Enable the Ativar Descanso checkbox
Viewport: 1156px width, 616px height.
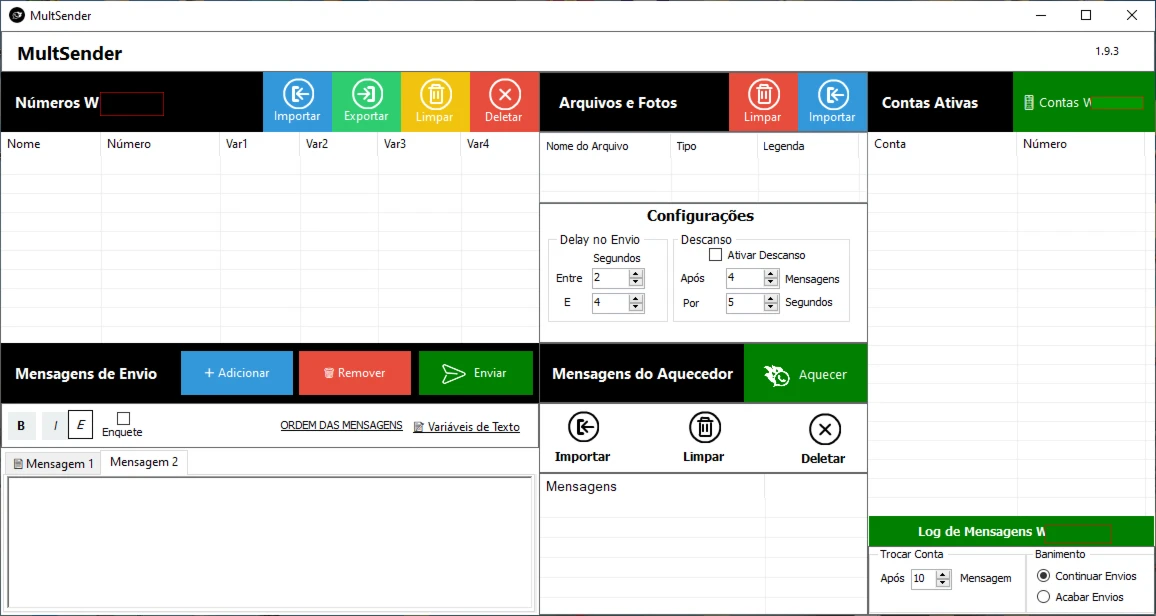tap(715, 255)
